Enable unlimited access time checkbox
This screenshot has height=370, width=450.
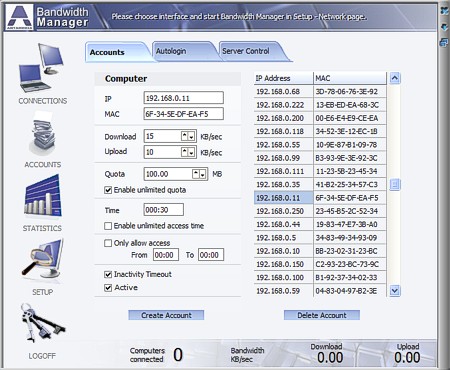coord(108,226)
